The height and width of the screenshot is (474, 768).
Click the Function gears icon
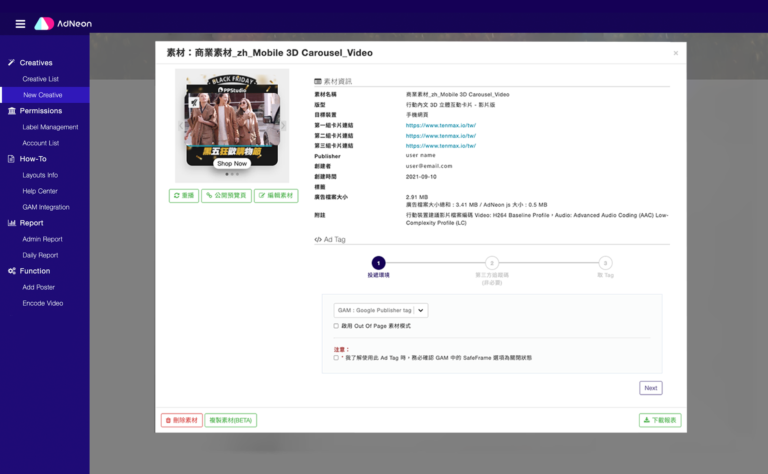(12, 271)
